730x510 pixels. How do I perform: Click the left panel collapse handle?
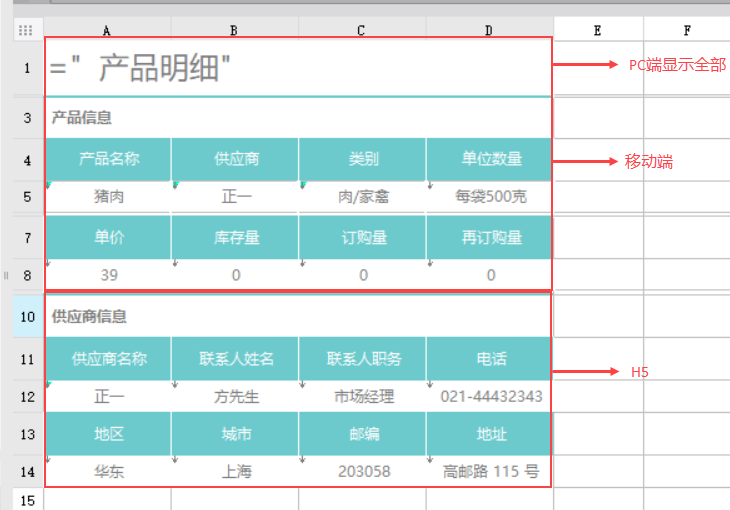pos(6,275)
